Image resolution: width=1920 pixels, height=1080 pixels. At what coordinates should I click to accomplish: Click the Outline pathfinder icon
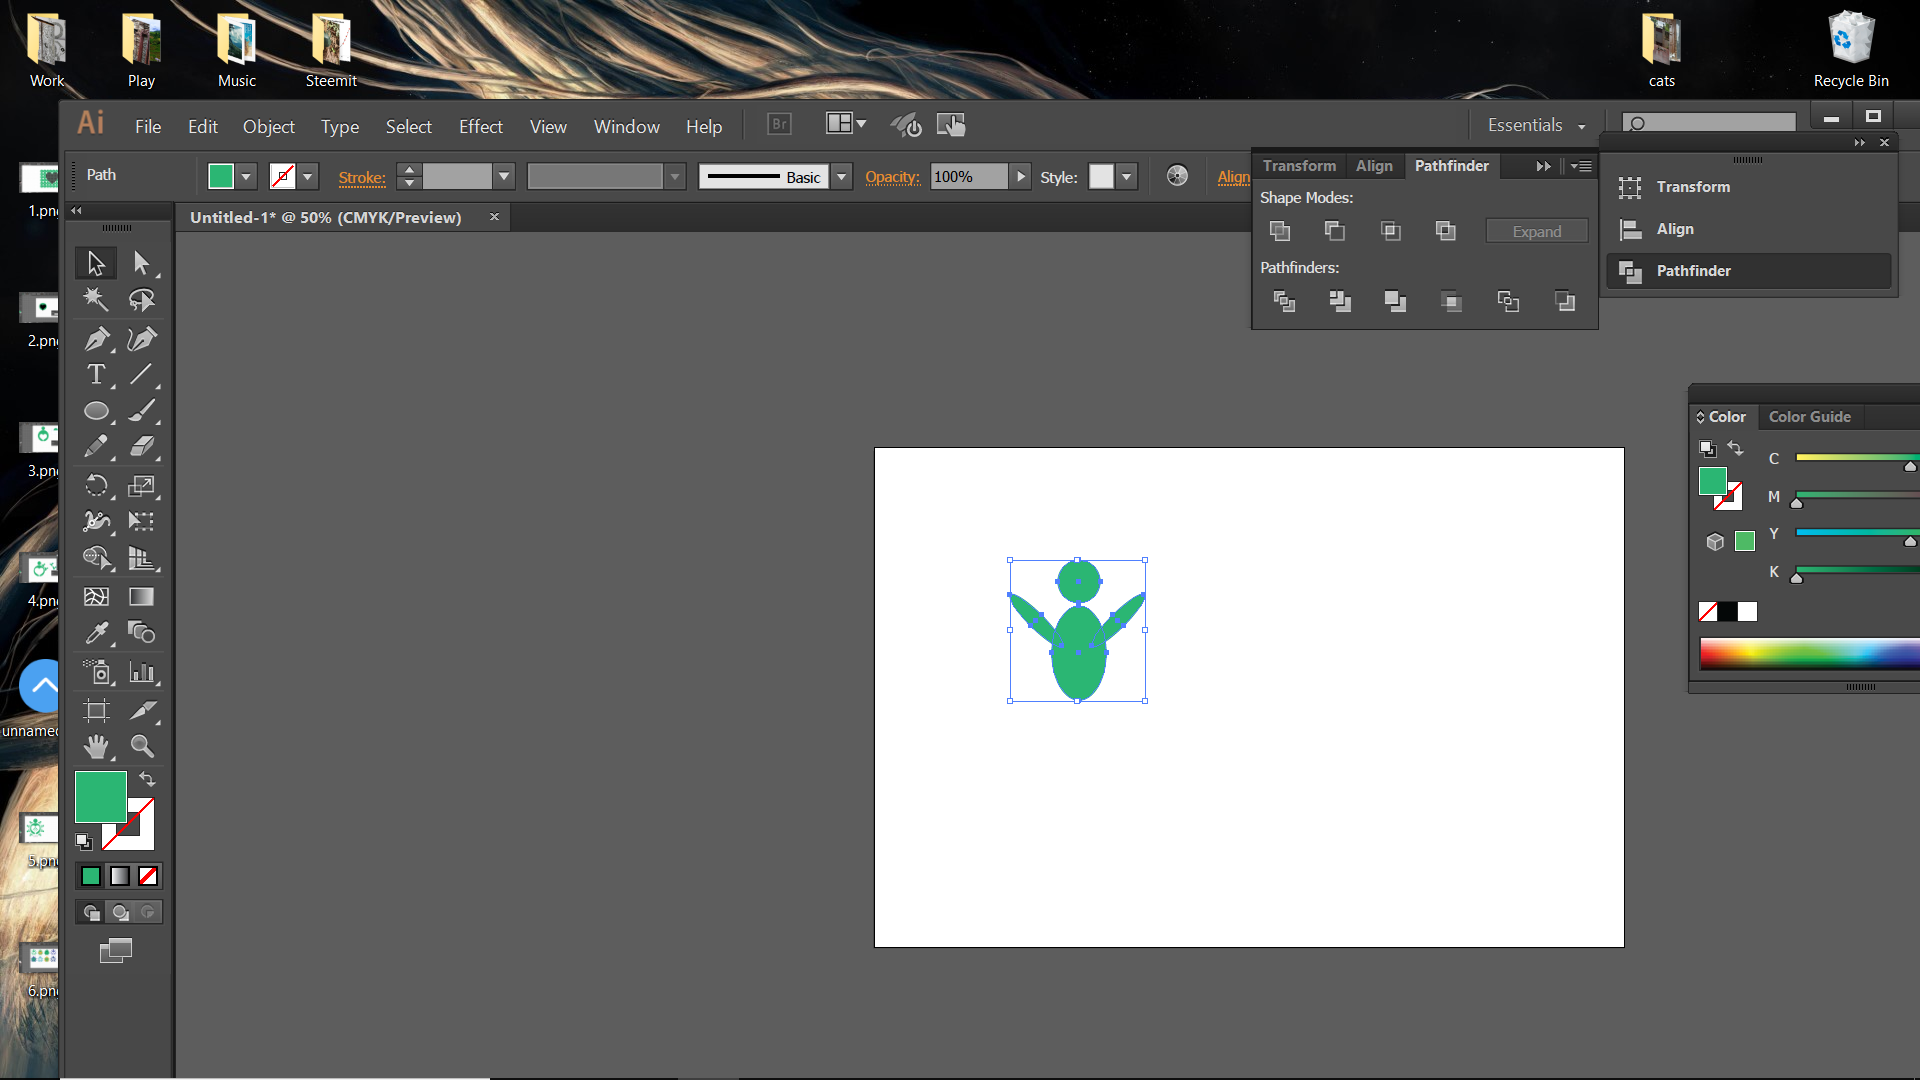point(1508,301)
